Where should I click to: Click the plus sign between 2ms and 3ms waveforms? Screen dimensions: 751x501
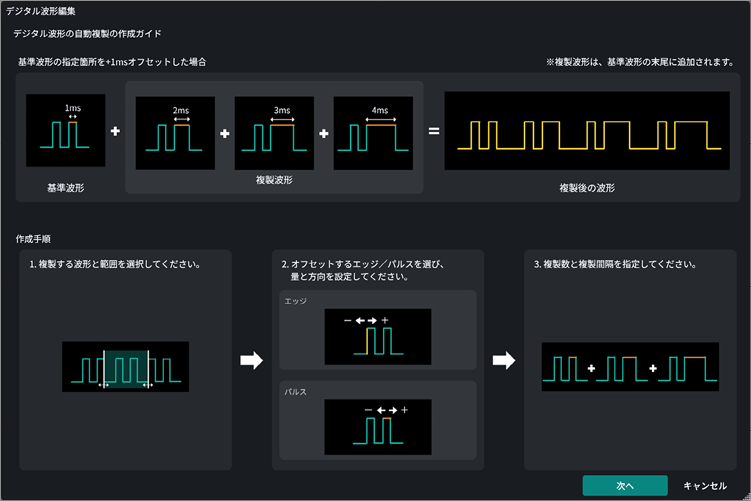[x=225, y=134]
